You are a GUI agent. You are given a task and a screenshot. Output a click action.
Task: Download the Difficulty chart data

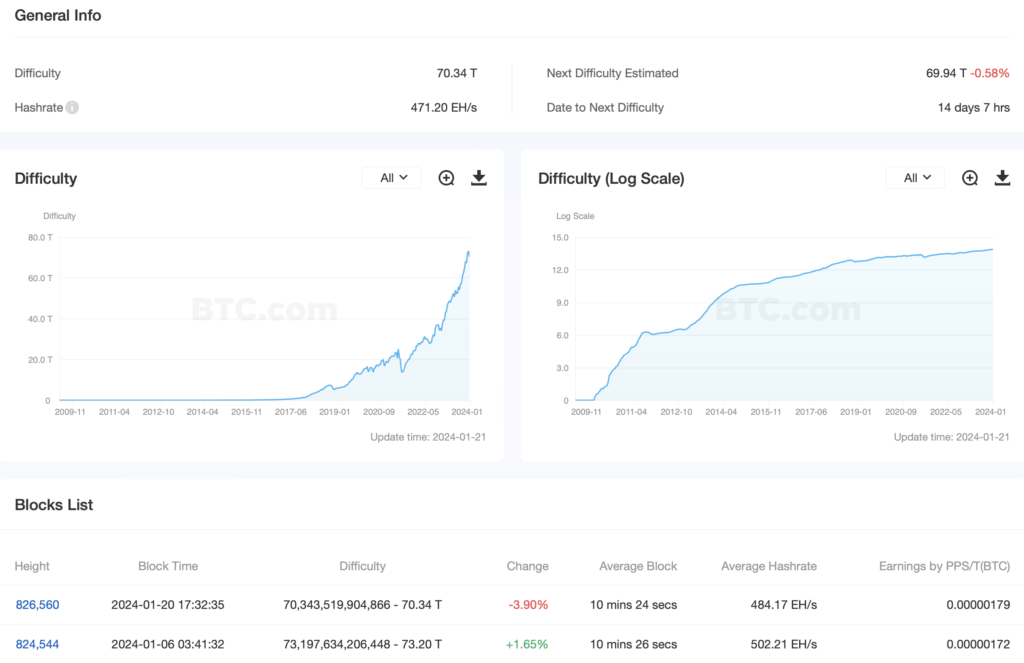(x=479, y=178)
